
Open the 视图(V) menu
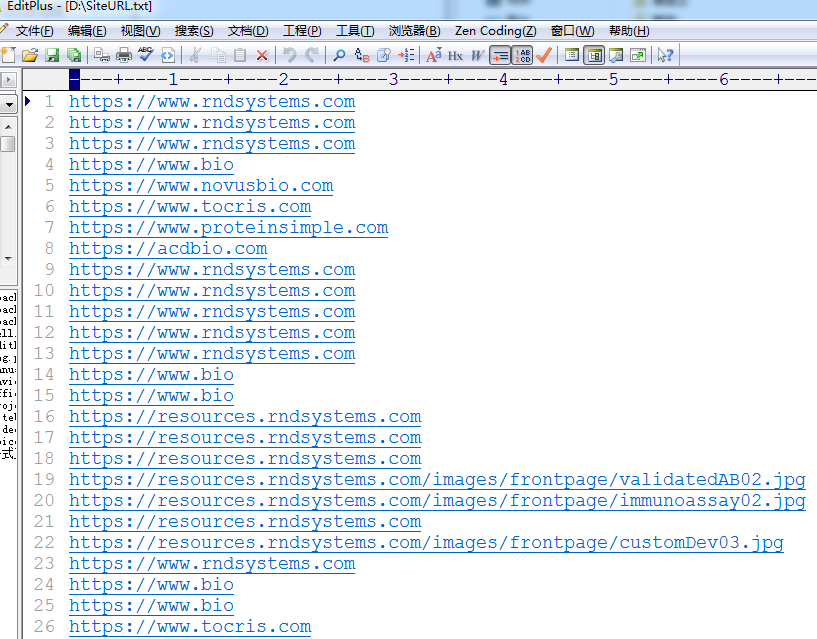pyautogui.click(x=141, y=31)
